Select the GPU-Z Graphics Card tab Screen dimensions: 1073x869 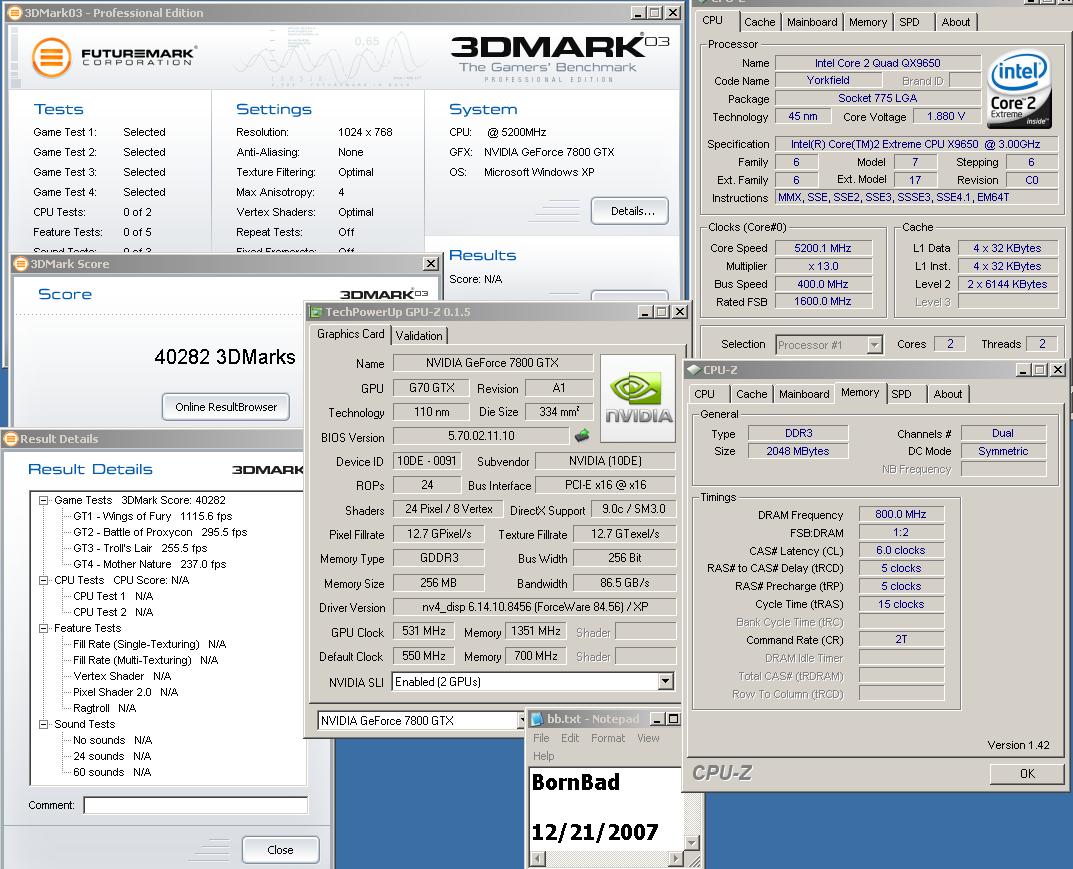(350, 334)
